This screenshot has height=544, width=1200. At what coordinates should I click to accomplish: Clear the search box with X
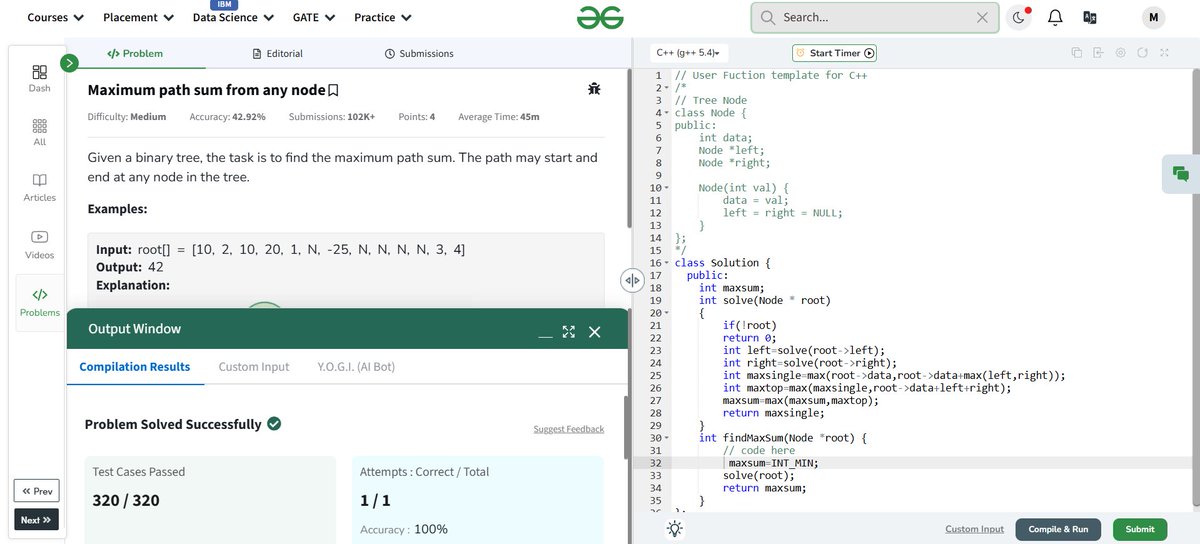(982, 17)
